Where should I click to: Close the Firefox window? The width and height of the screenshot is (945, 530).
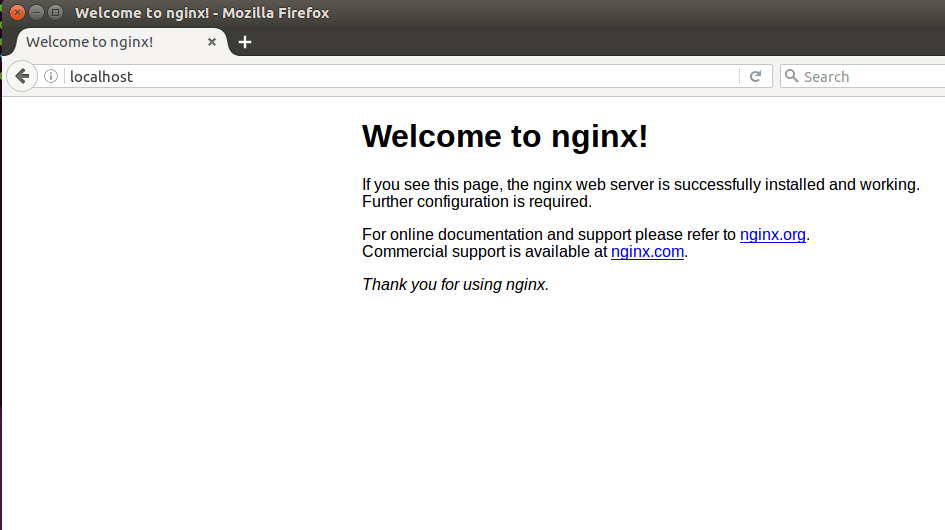click(x=17, y=12)
